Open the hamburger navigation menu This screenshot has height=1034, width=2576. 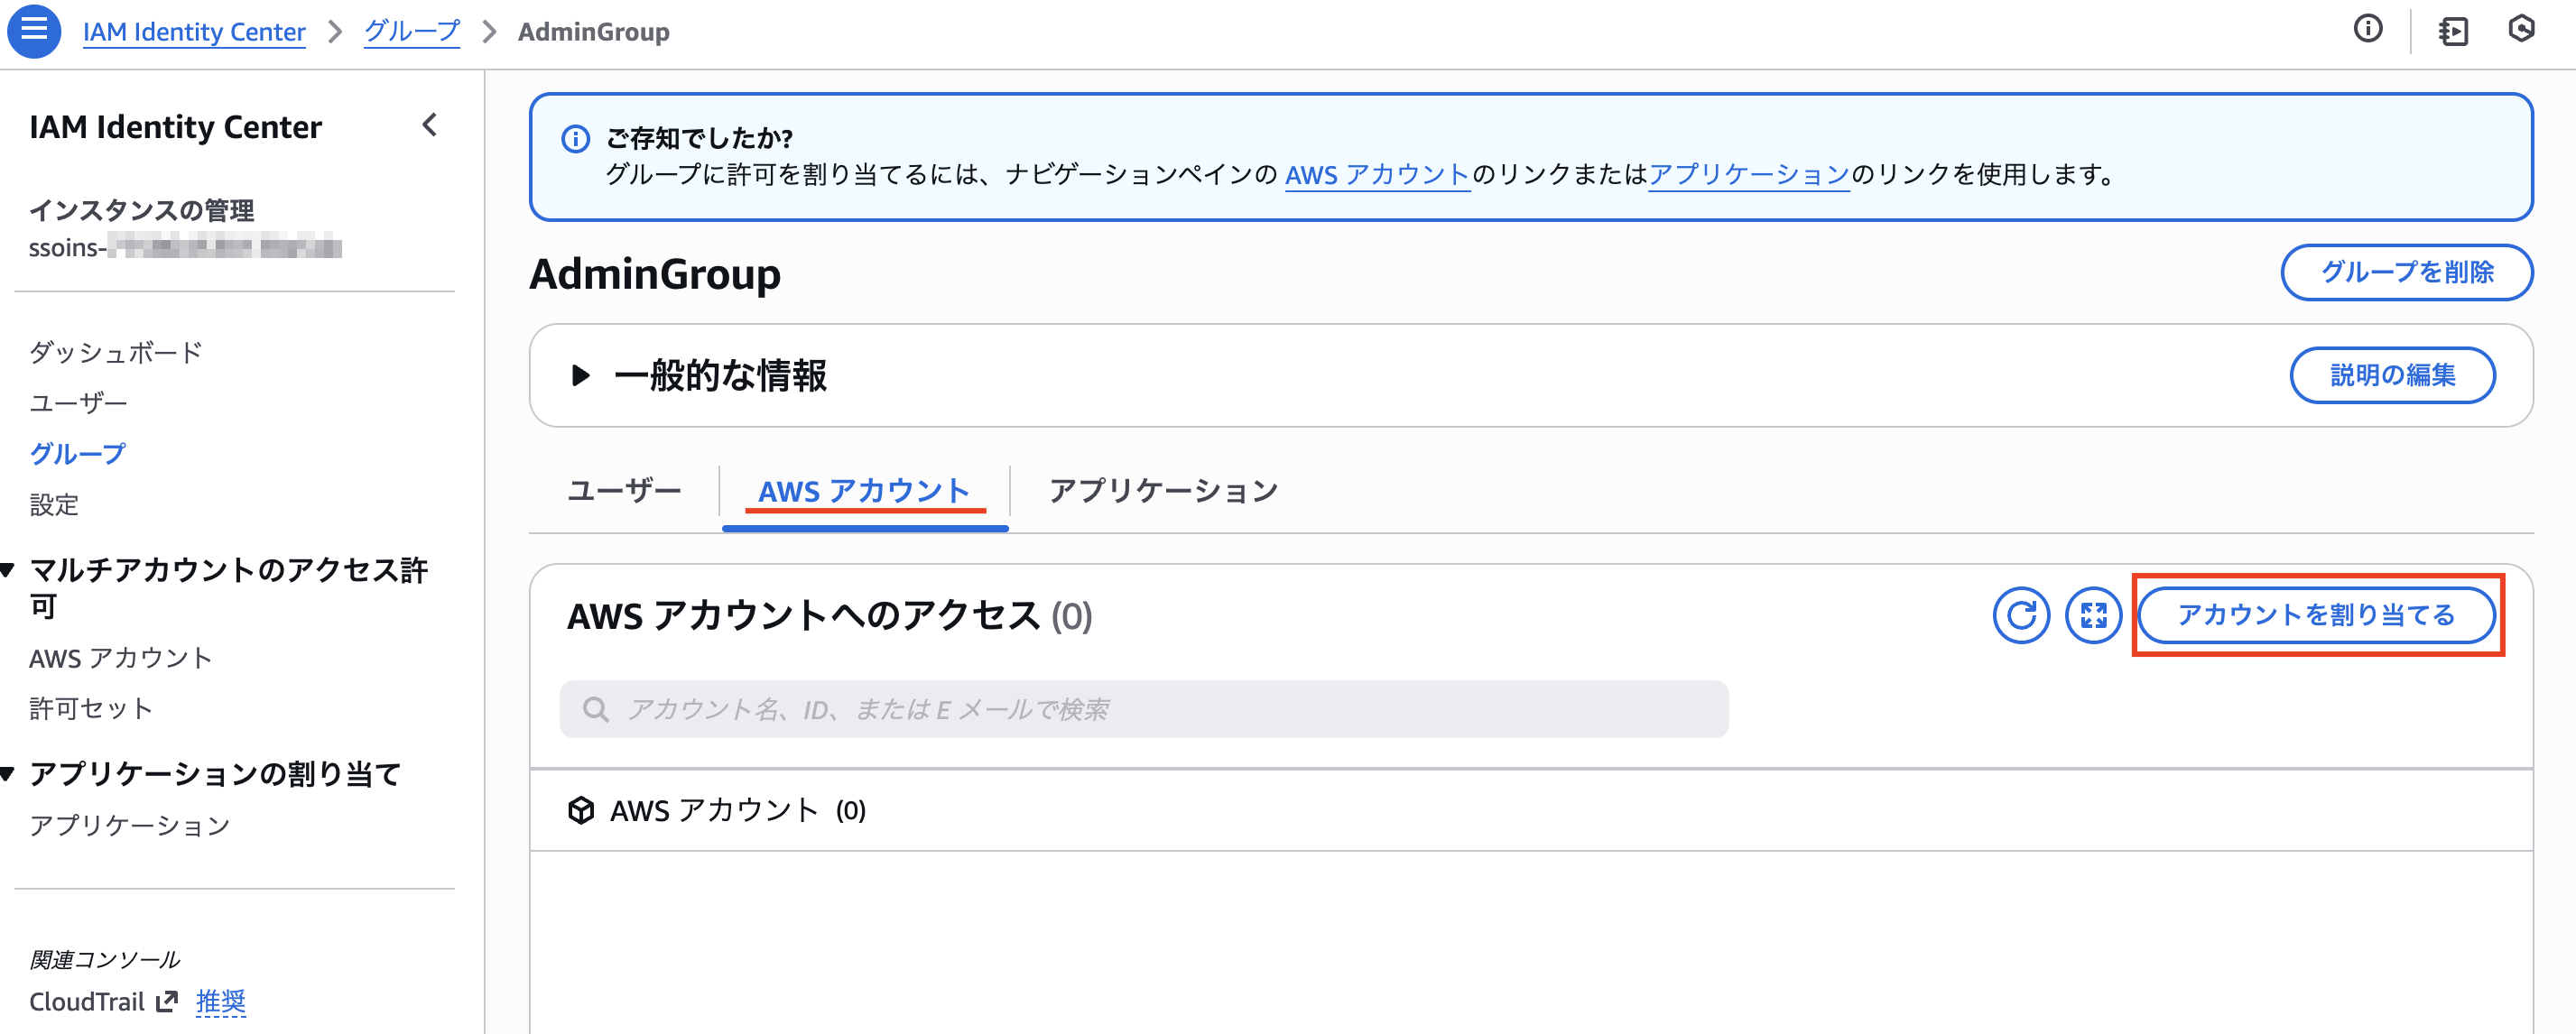pyautogui.click(x=34, y=30)
